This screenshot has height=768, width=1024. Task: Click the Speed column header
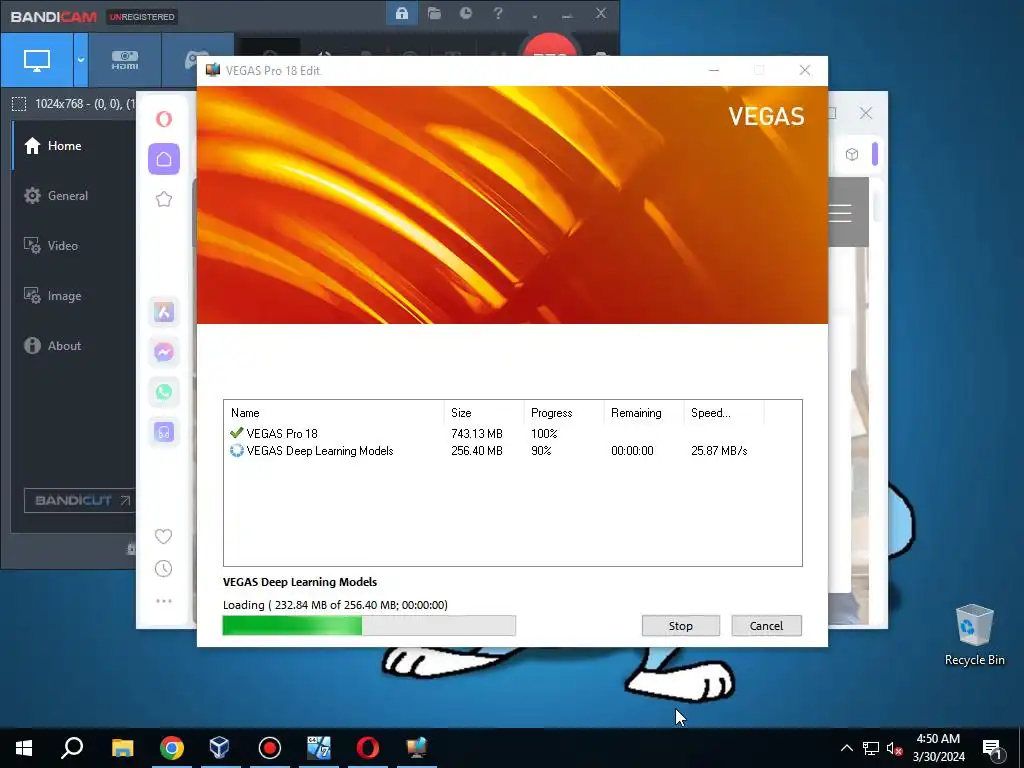(724, 413)
